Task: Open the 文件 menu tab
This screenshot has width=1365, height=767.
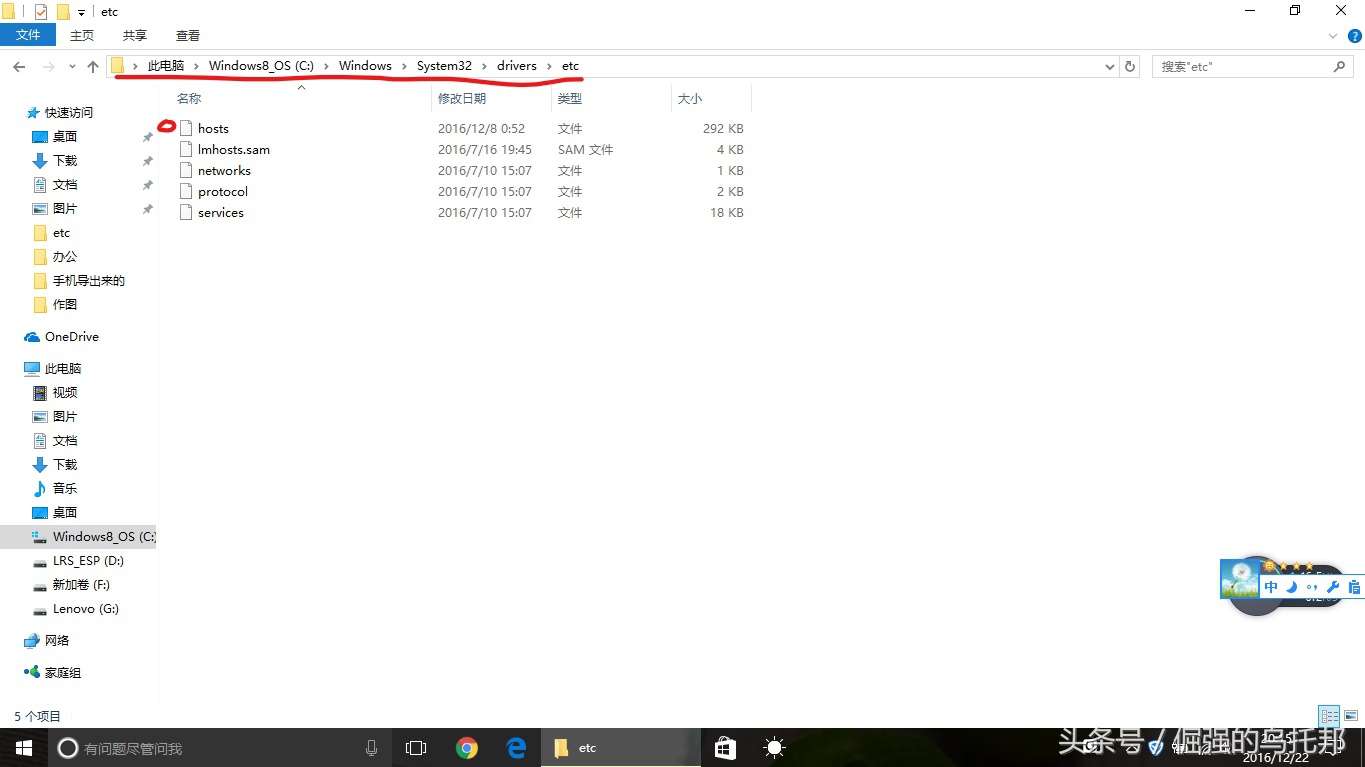Action: 28,35
